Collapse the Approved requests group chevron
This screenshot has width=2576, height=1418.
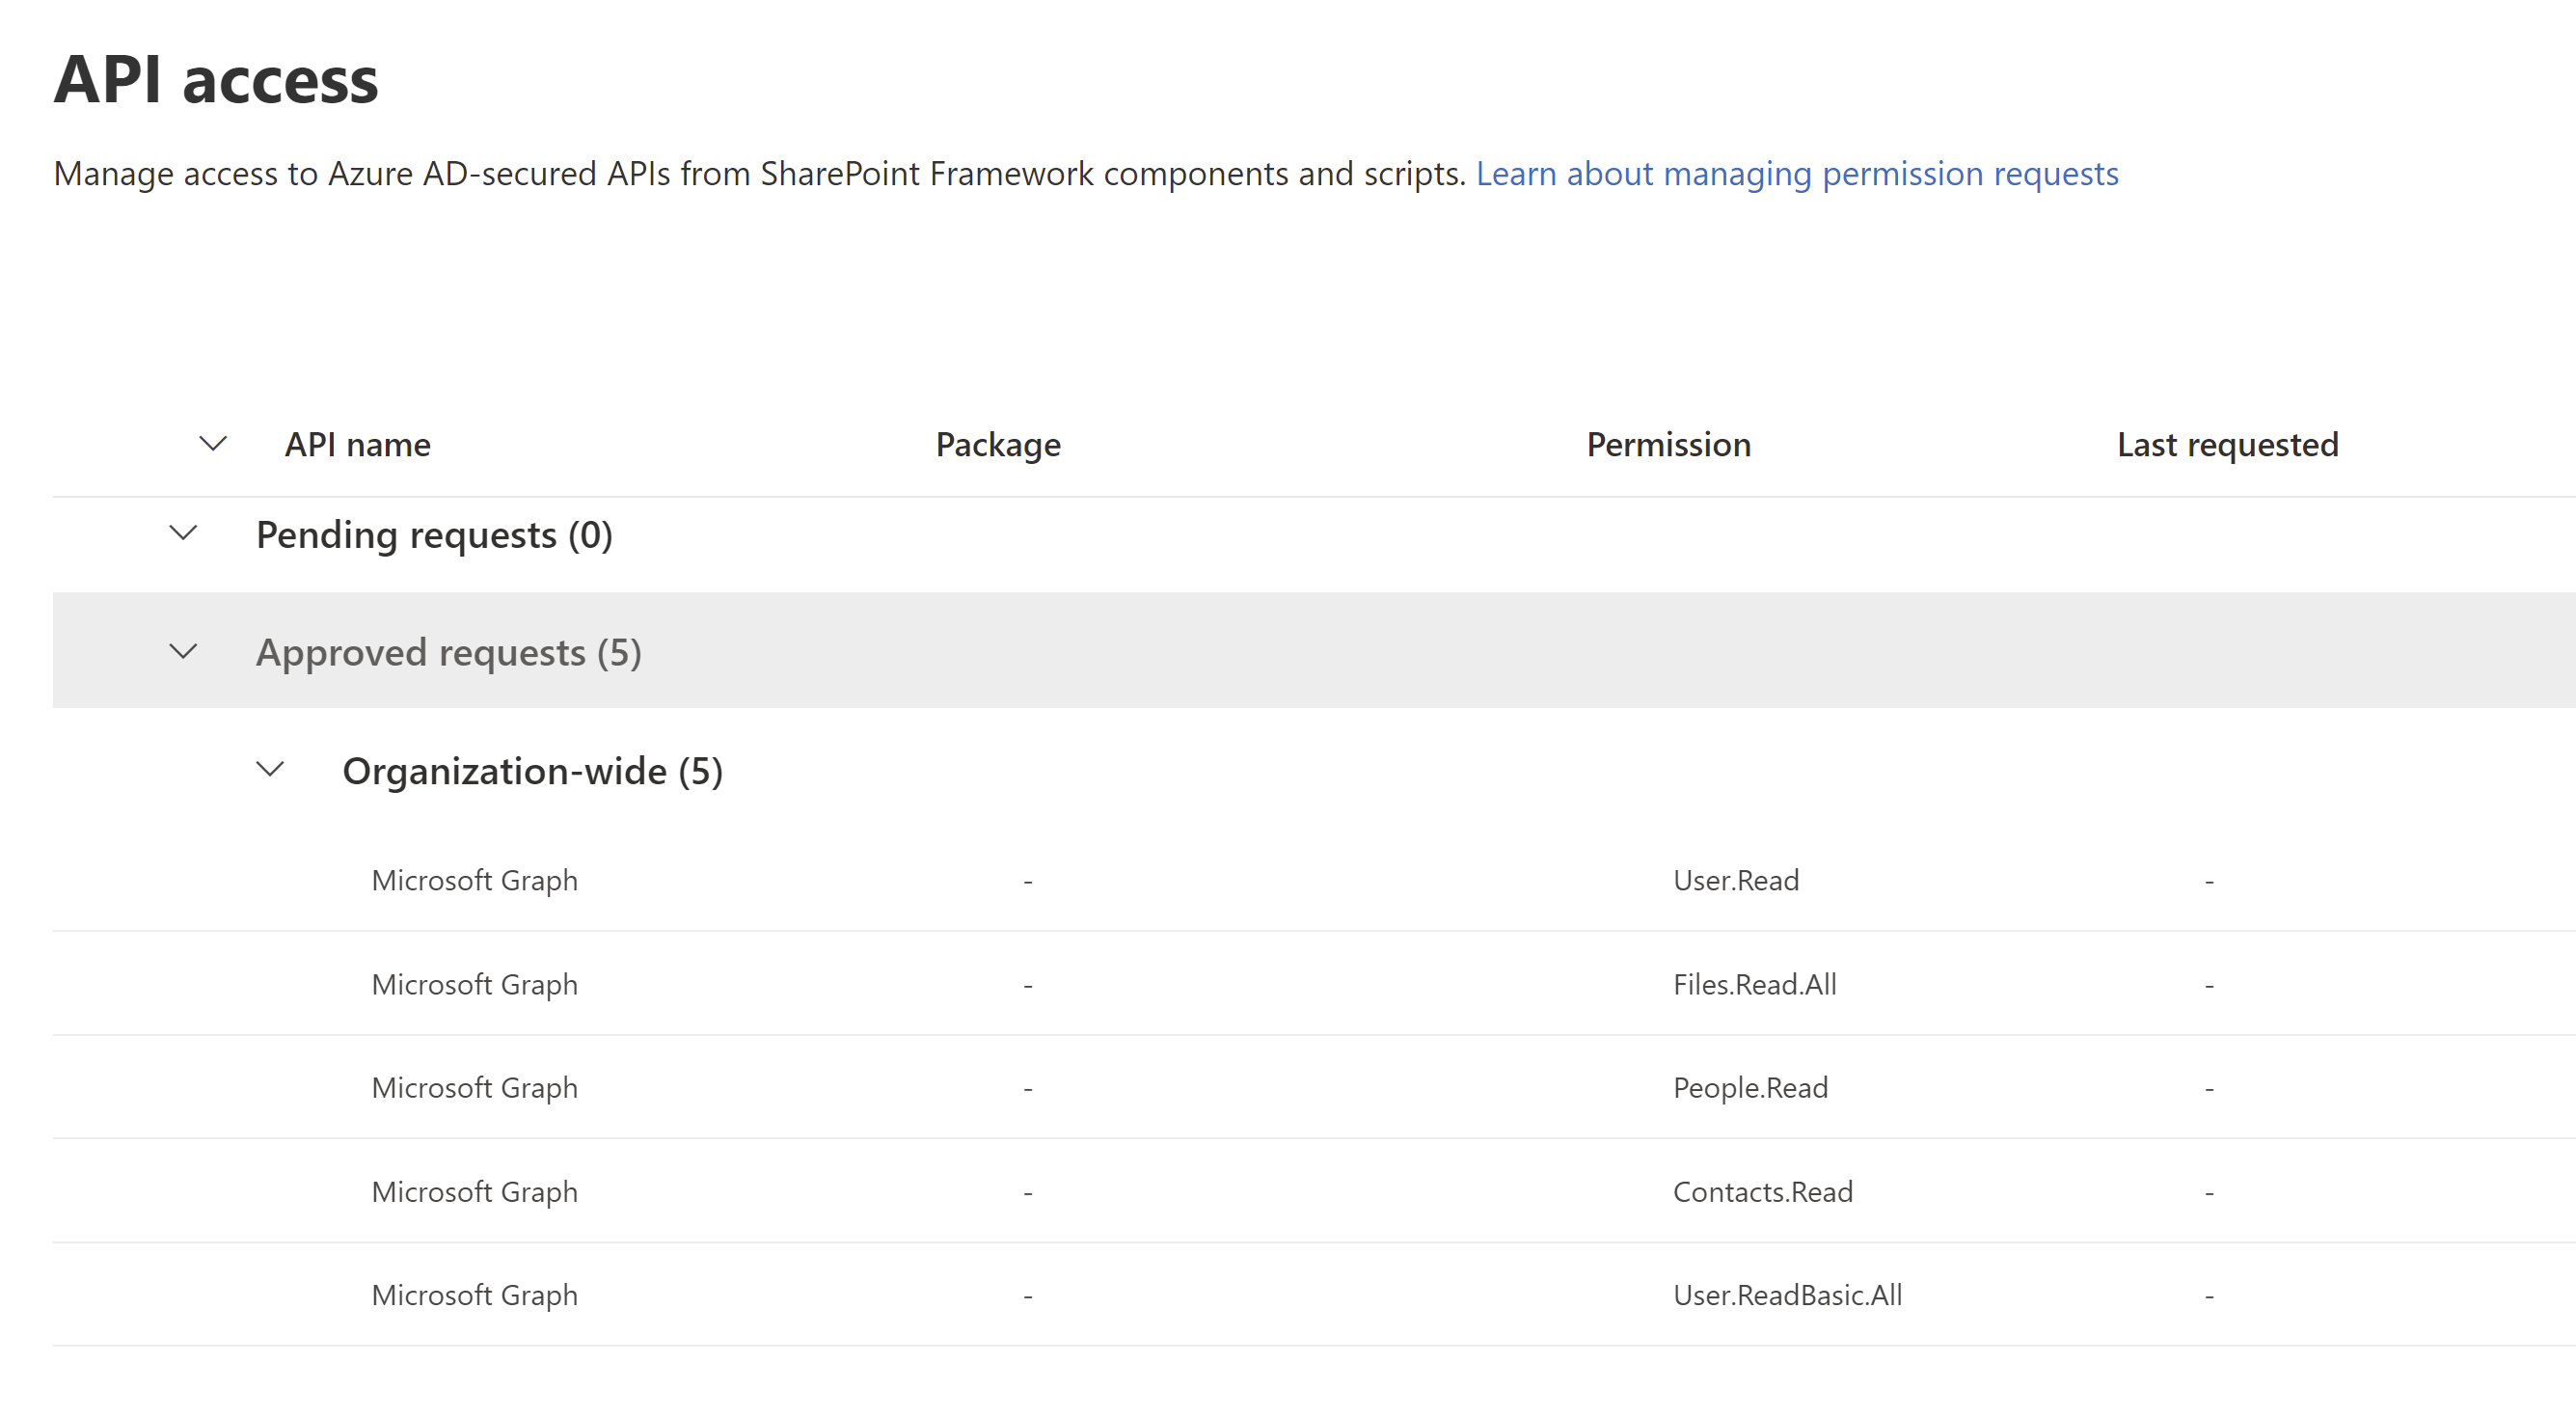[x=183, y=652]
